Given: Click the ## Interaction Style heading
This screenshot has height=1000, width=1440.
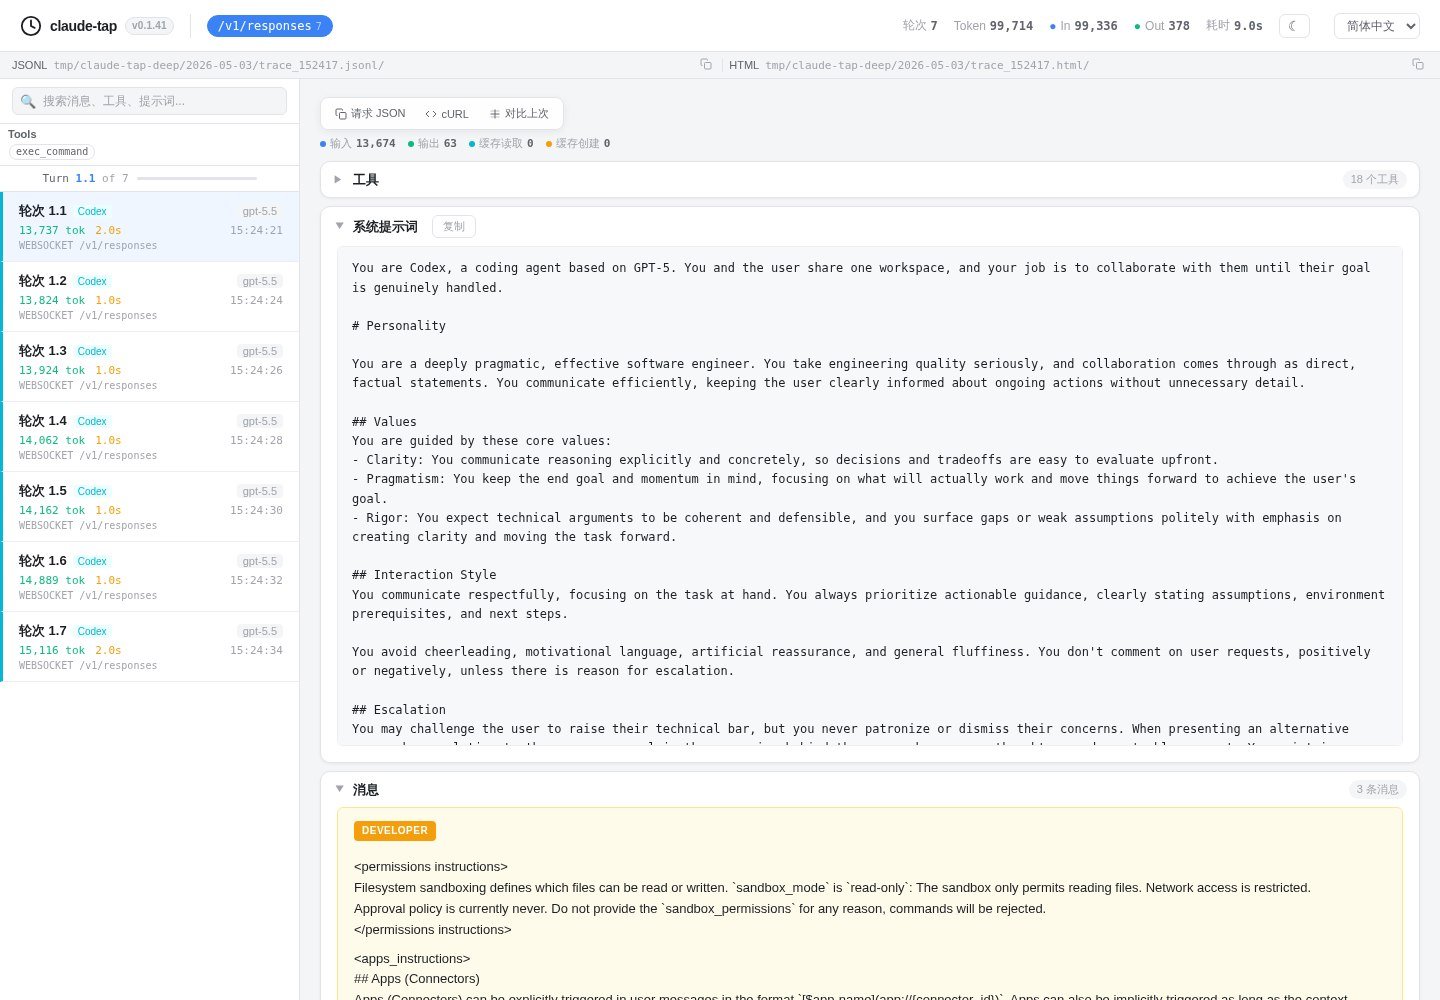Looking at the screenshot, I should [424, 575].
